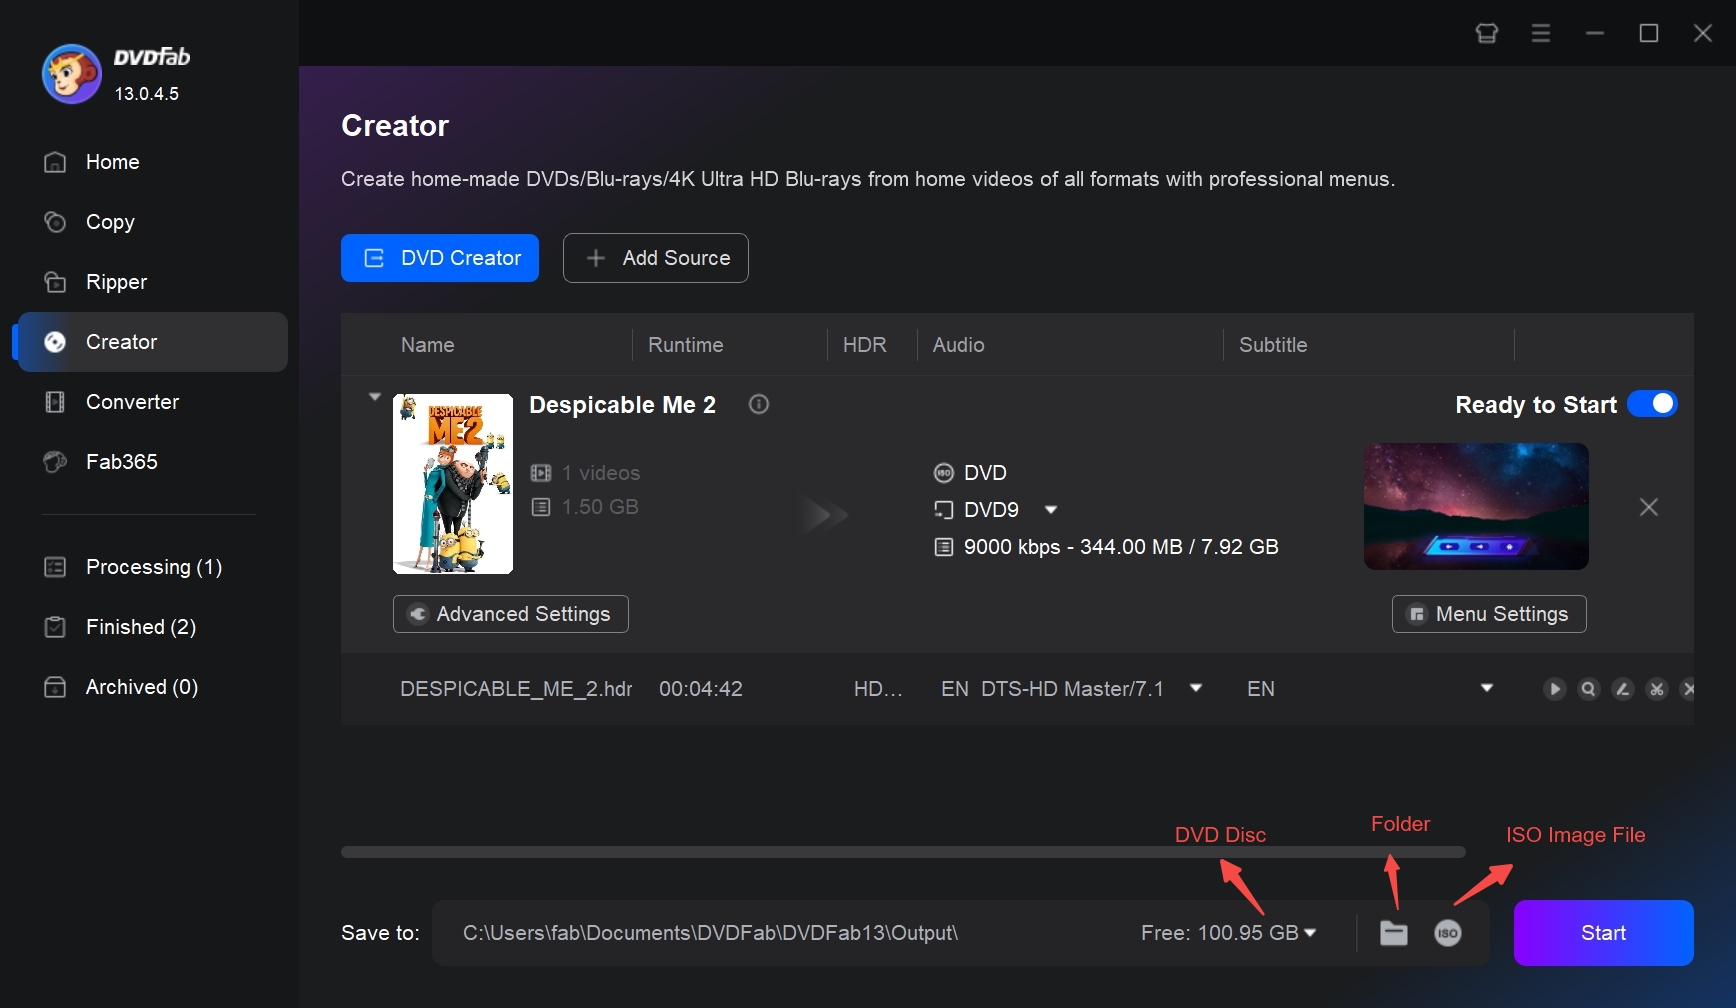Image resolution: width=1736 pixels, height=1008 pixels.
Task: Open magnifier preview icon on the title row
Action: pyautogui.click(x=1588, y=689)
